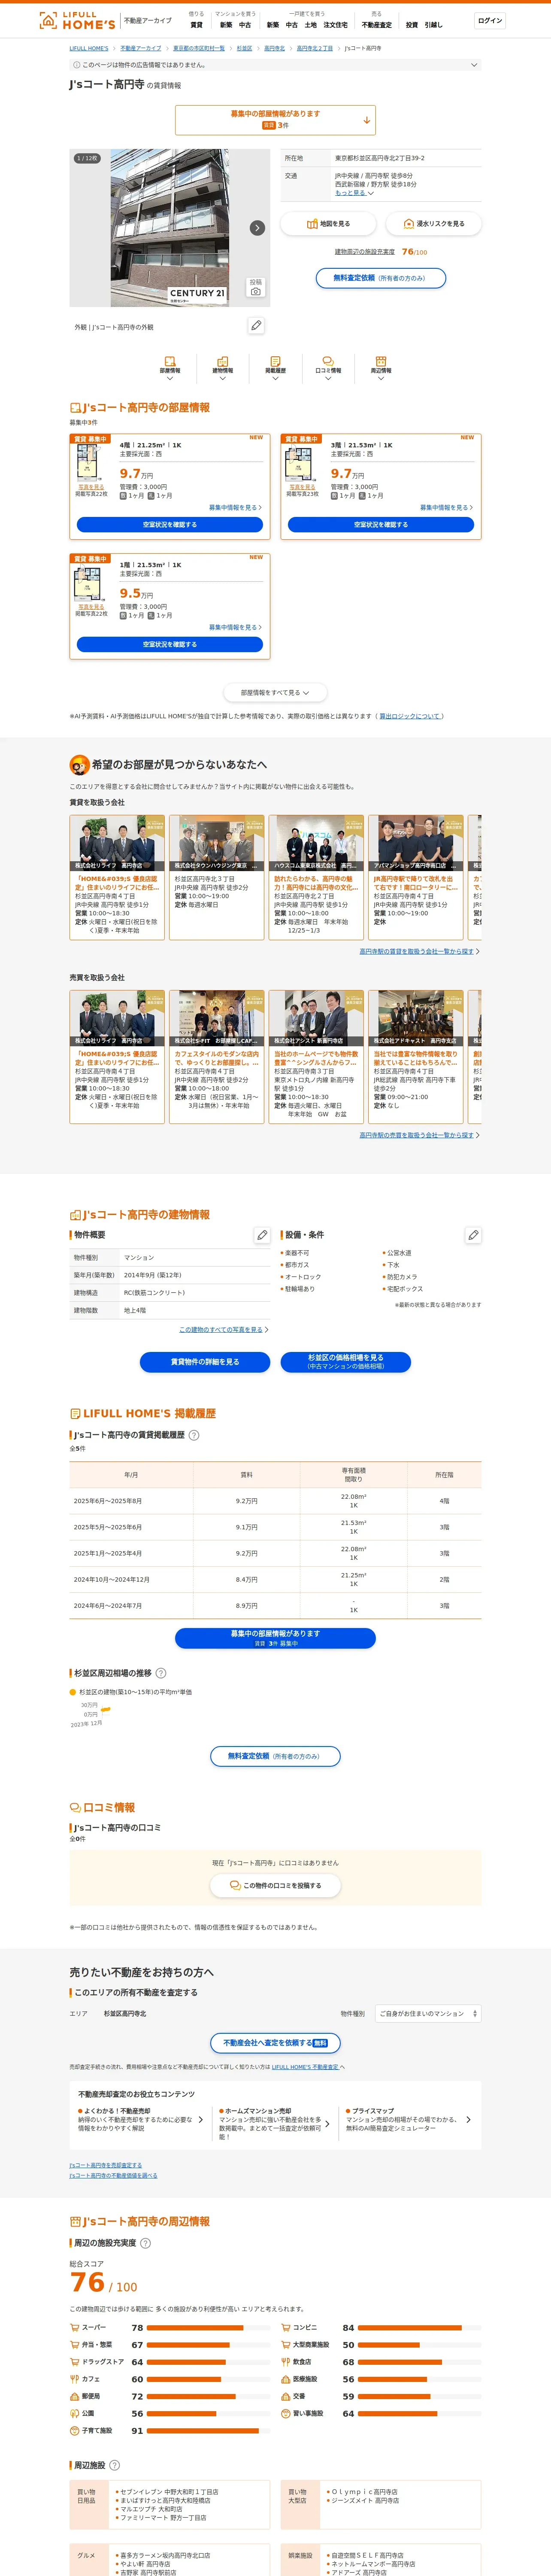Click 無料査定依頼 button near the address
The height and width of the screenshot is (2576, 551).
(381, 278)
